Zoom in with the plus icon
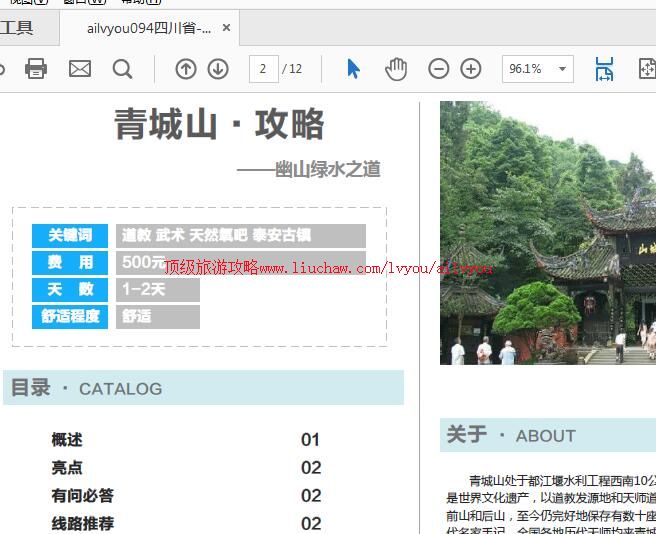Viewport: 656px width, 534px height. (471, 68)
